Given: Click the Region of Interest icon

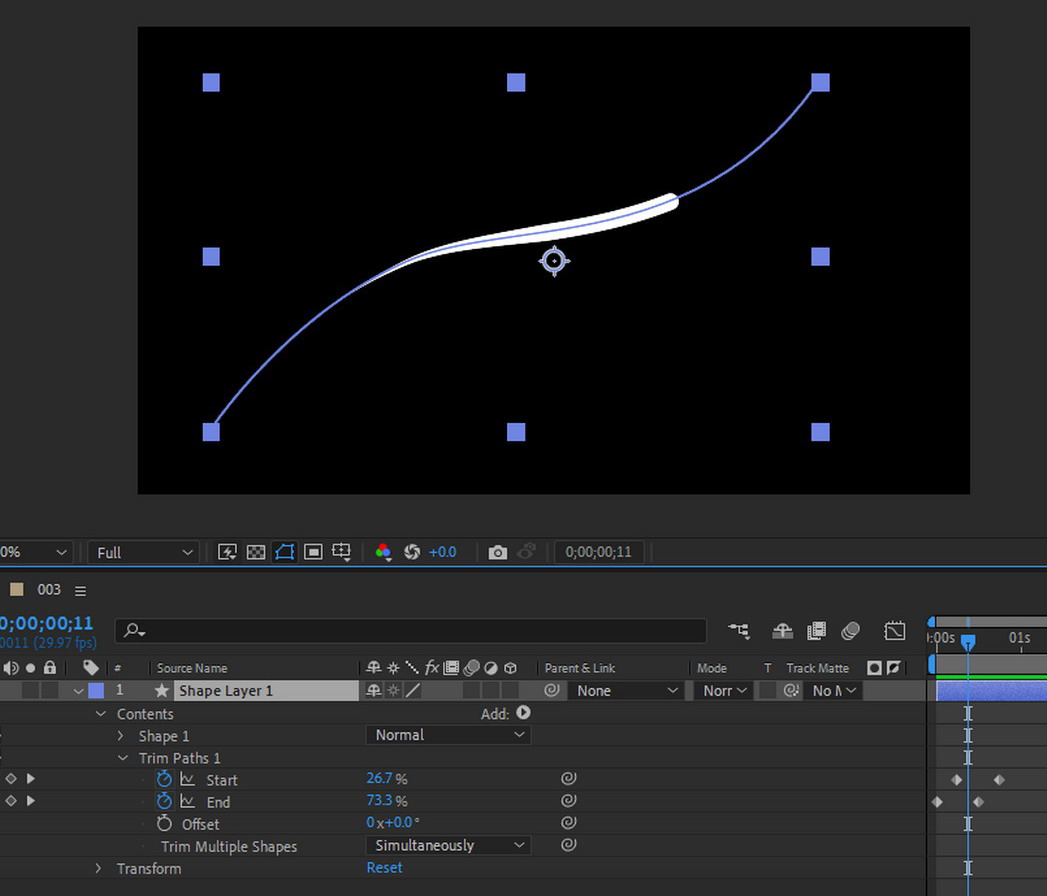Looking at the screenshot, I should click(x=313, y=552).
